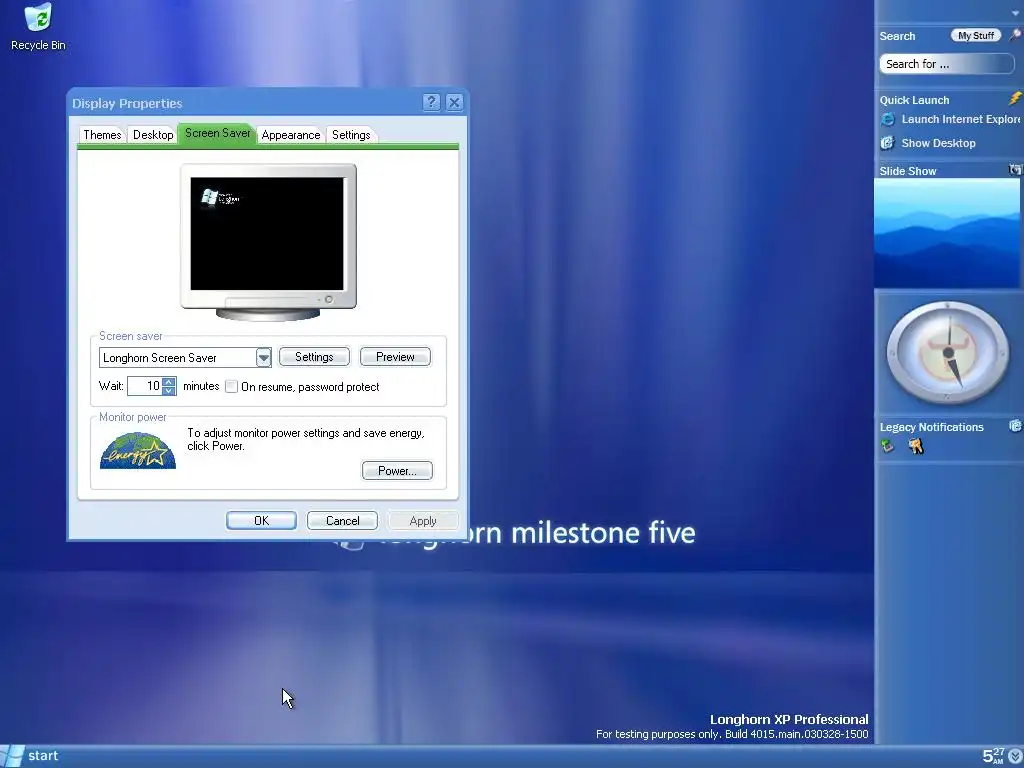This screenshot has width=1024, height=768.
Task: Open monitor Power settings
Action: (397, 471)
